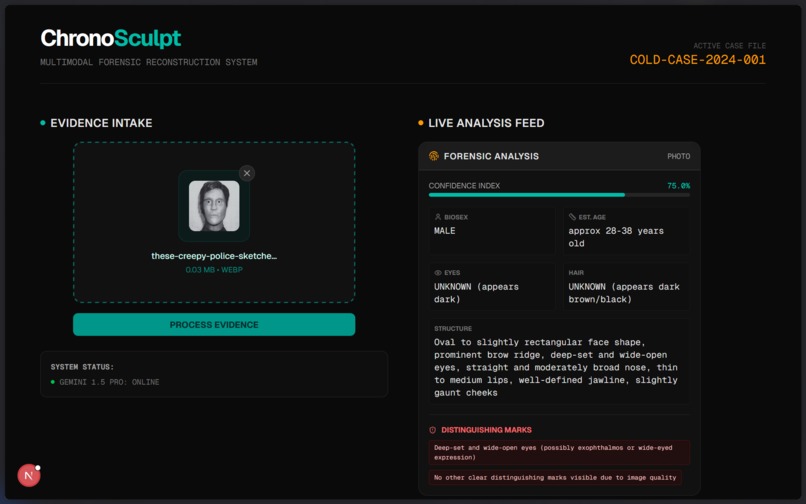Click the file name these-creepy-police-sketche…
The width and height of the screenshot is (806, 504).
pyautogui.click(x=214, y=256)
